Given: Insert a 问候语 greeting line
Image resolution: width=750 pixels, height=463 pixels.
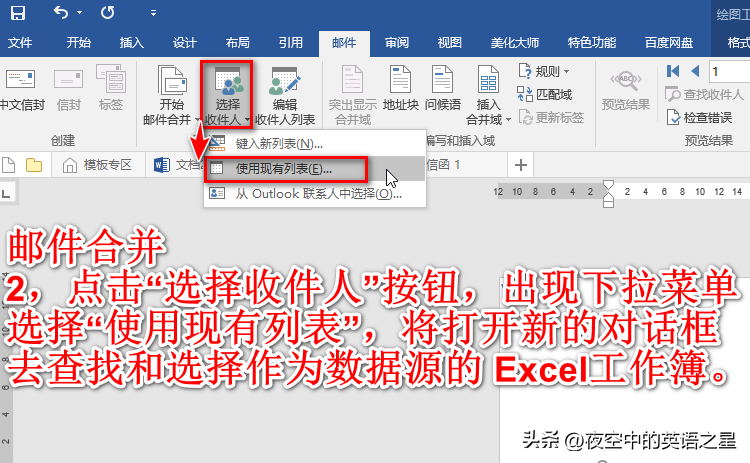Looking at the screenshot, I should [x=442, y=88].
